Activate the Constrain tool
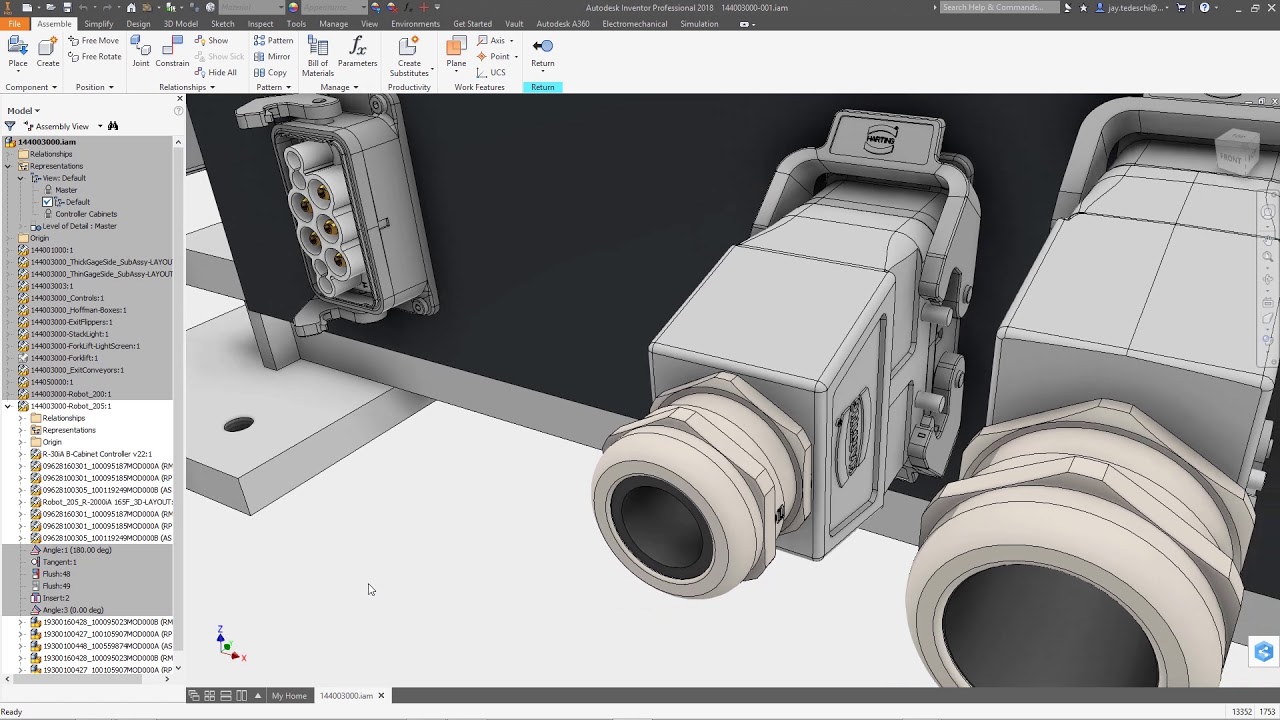This screenshot has height=720, width=1280. tap(172, 52)
